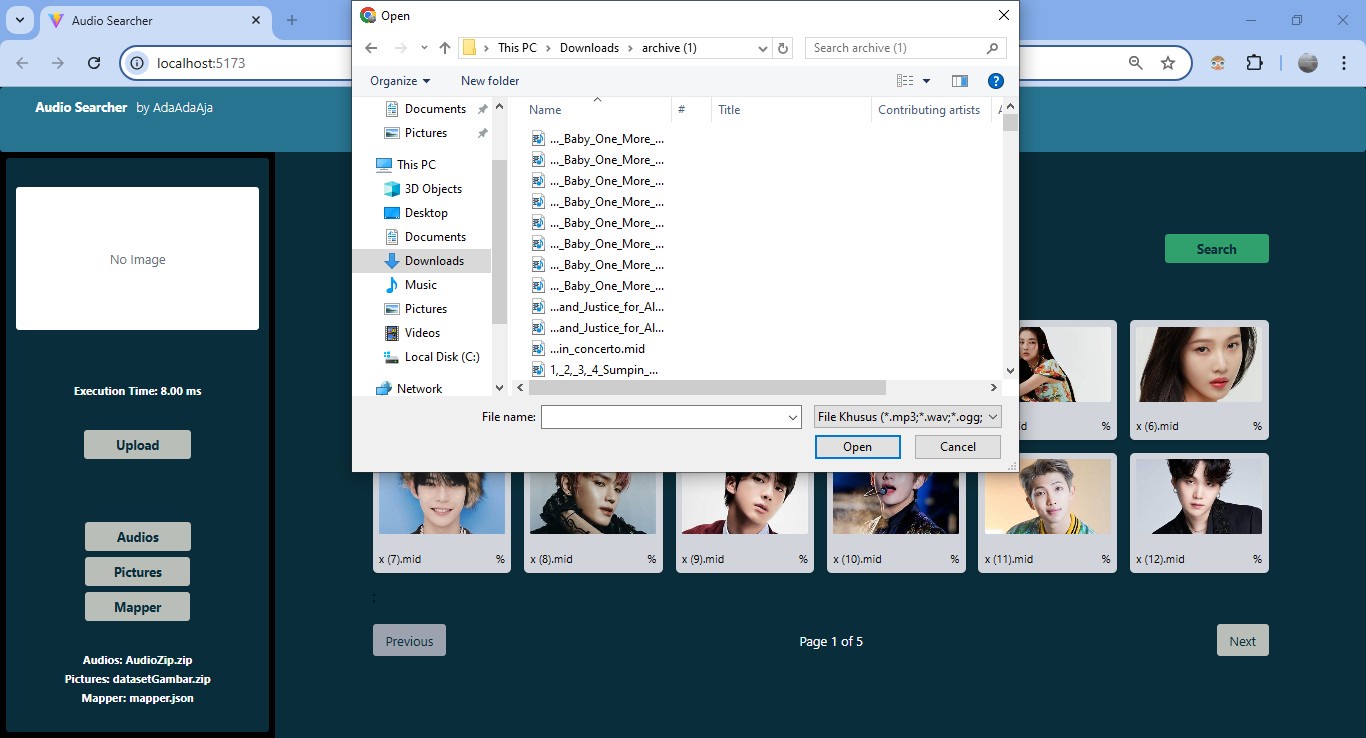Viewport: 1366px width, 738px height.
Task: Open the File name dropdown arrow
Action: pyautogui.click(x=793, y=418)
